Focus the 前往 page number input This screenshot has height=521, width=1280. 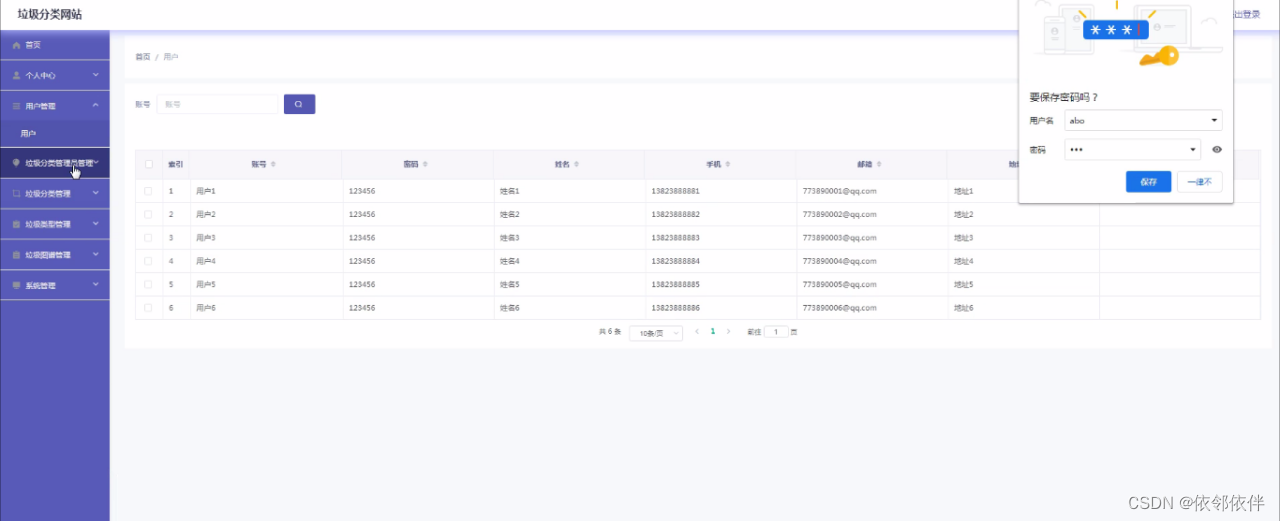[x=776, y=332]
